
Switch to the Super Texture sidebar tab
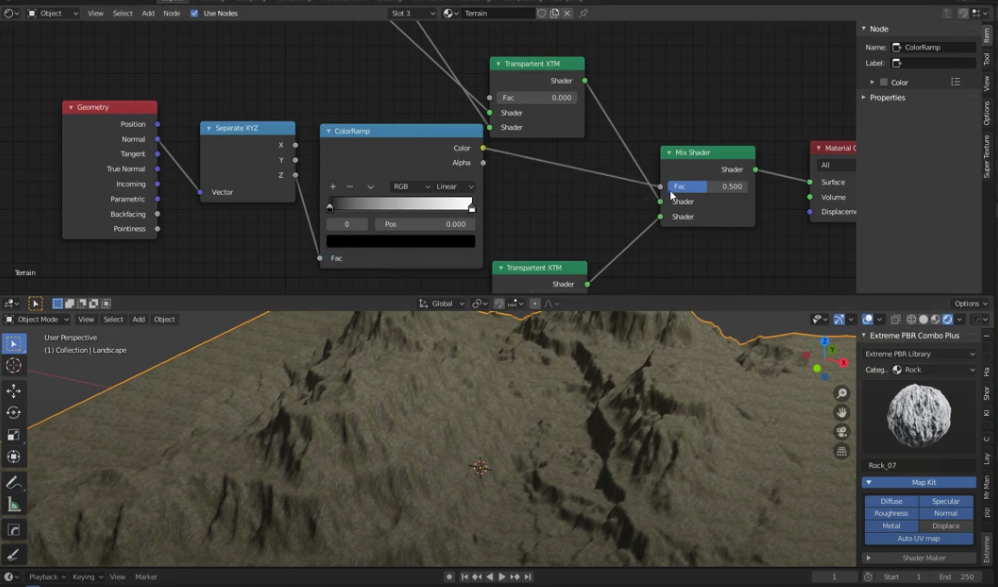(x=987, y=157)
